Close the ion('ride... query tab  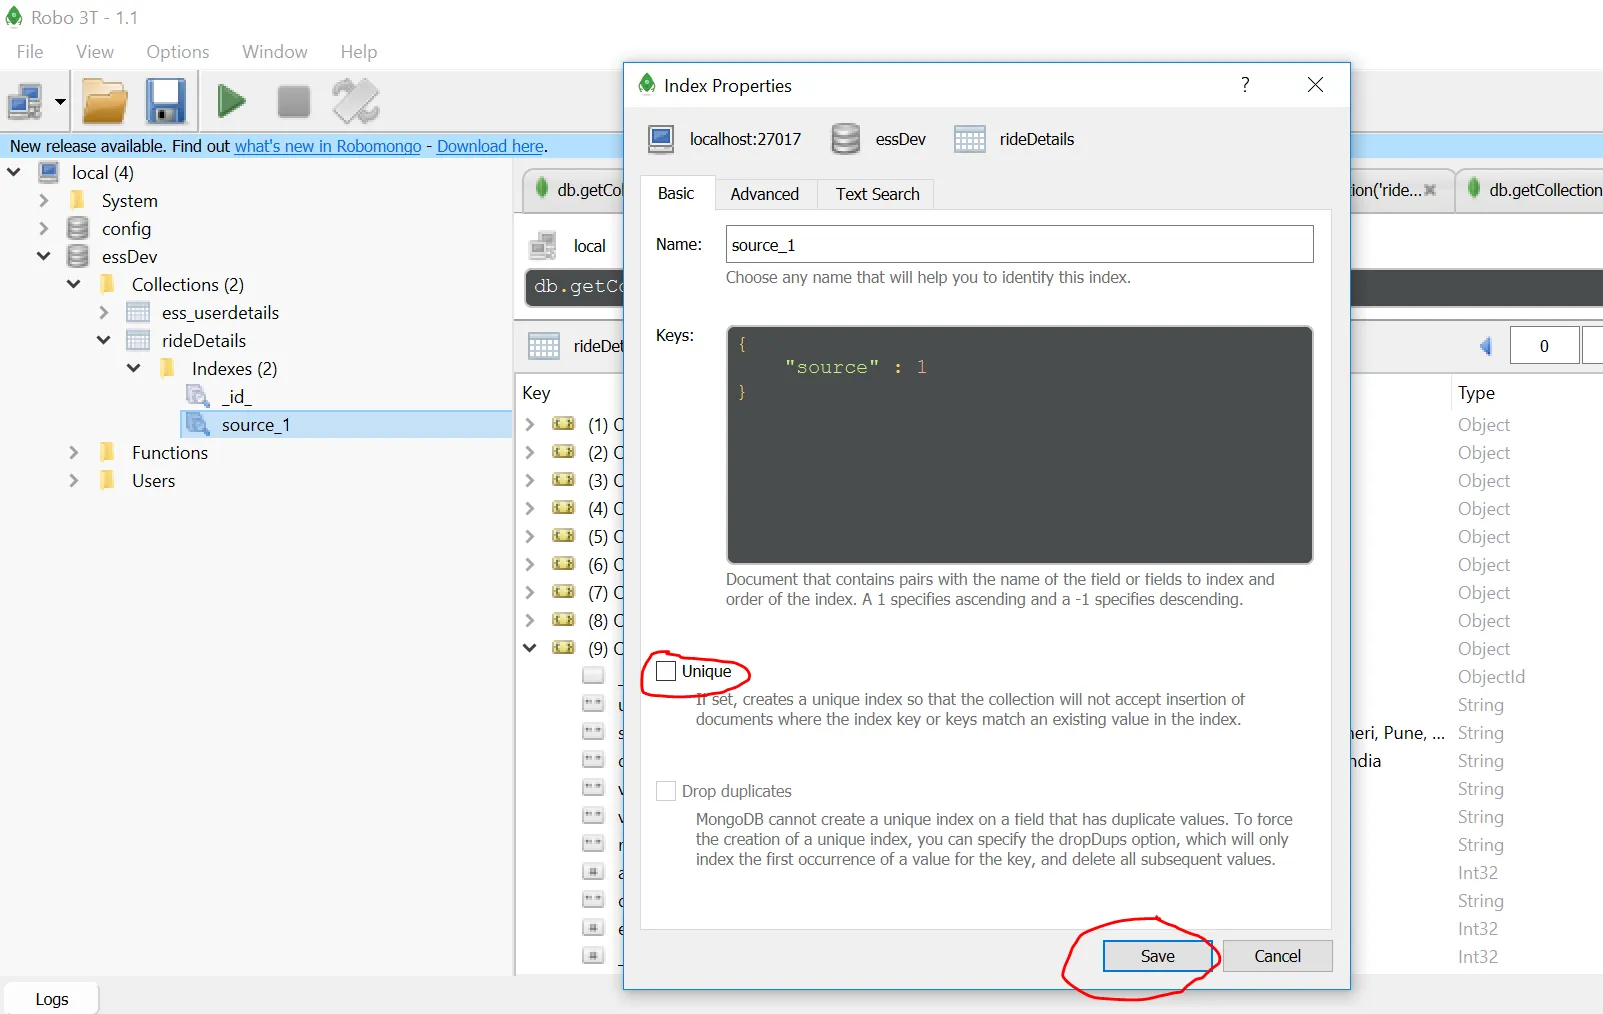point(1430,190)
